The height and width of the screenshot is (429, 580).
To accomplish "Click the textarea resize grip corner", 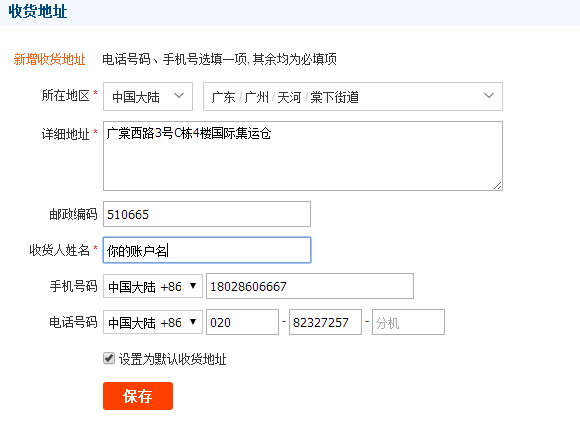I will [498, 186].
